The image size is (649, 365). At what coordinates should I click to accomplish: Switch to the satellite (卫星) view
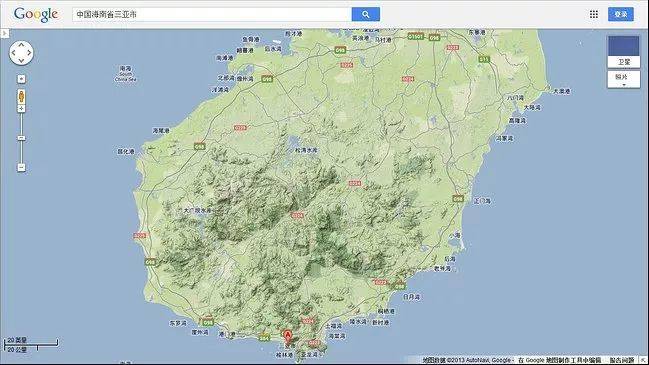pyautogui.click(x=623, y=51)
